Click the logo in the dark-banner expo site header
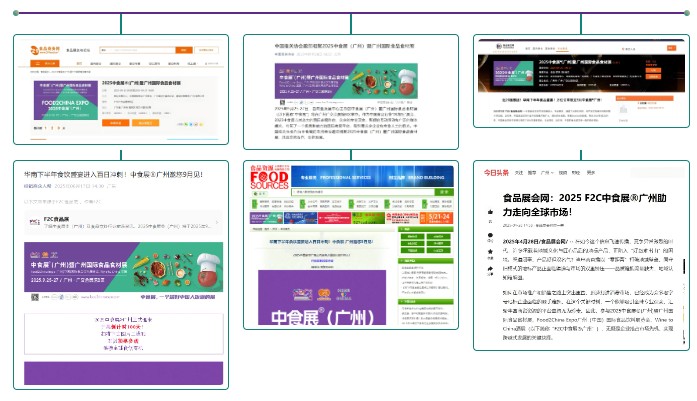697x401 pixels. click(505, 47)
